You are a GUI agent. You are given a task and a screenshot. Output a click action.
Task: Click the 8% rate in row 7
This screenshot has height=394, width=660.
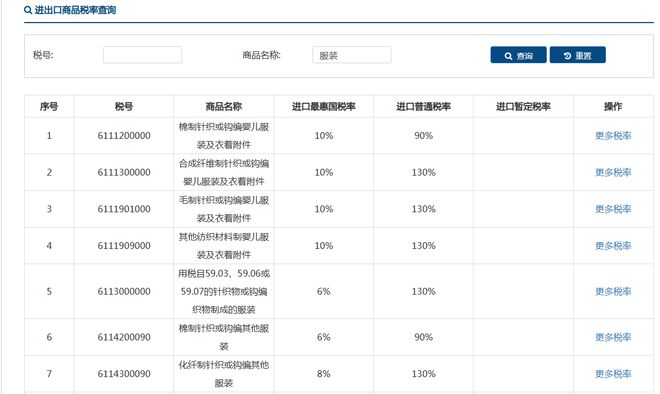coord(324,373)
